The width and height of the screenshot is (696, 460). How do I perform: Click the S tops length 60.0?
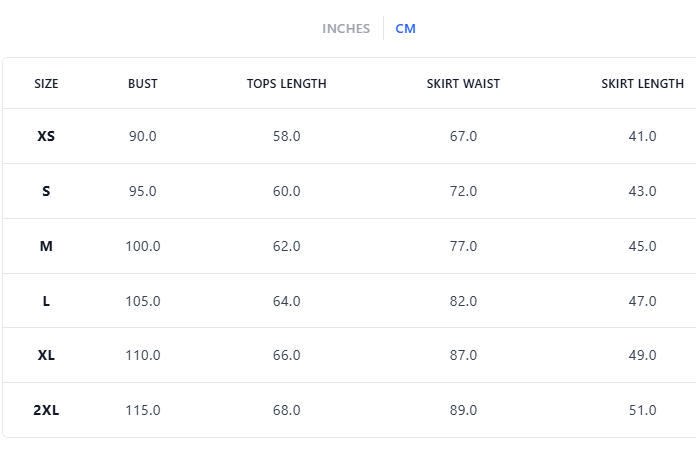pyautogui.click(x=287, y=191)
